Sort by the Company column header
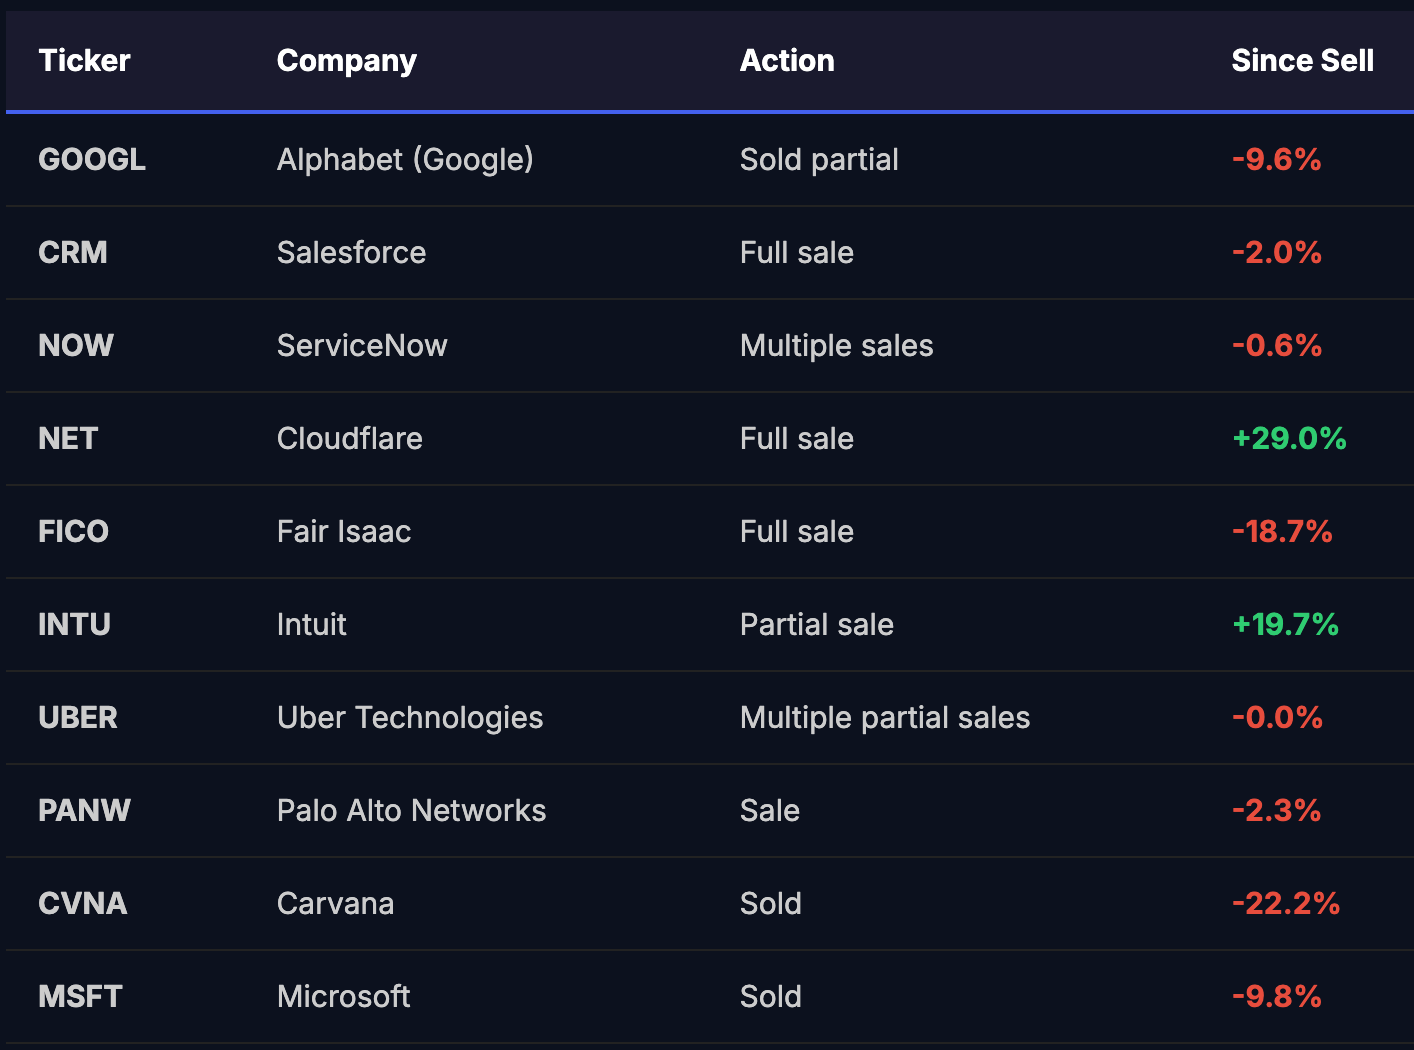 pos(346,61)
